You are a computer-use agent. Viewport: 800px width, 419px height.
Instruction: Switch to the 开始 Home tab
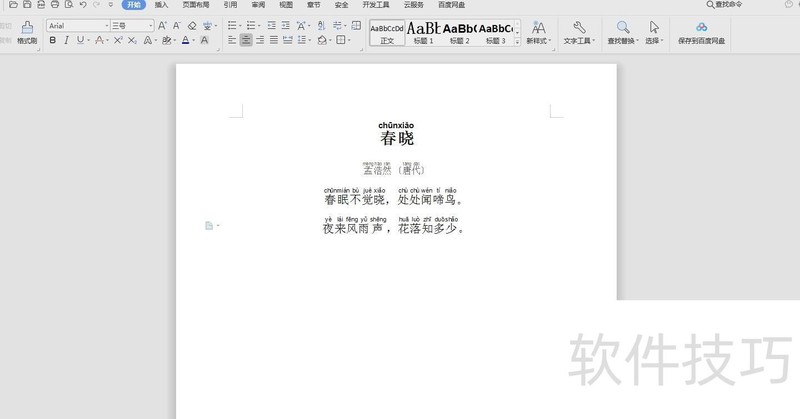click(x=134, y=5)
